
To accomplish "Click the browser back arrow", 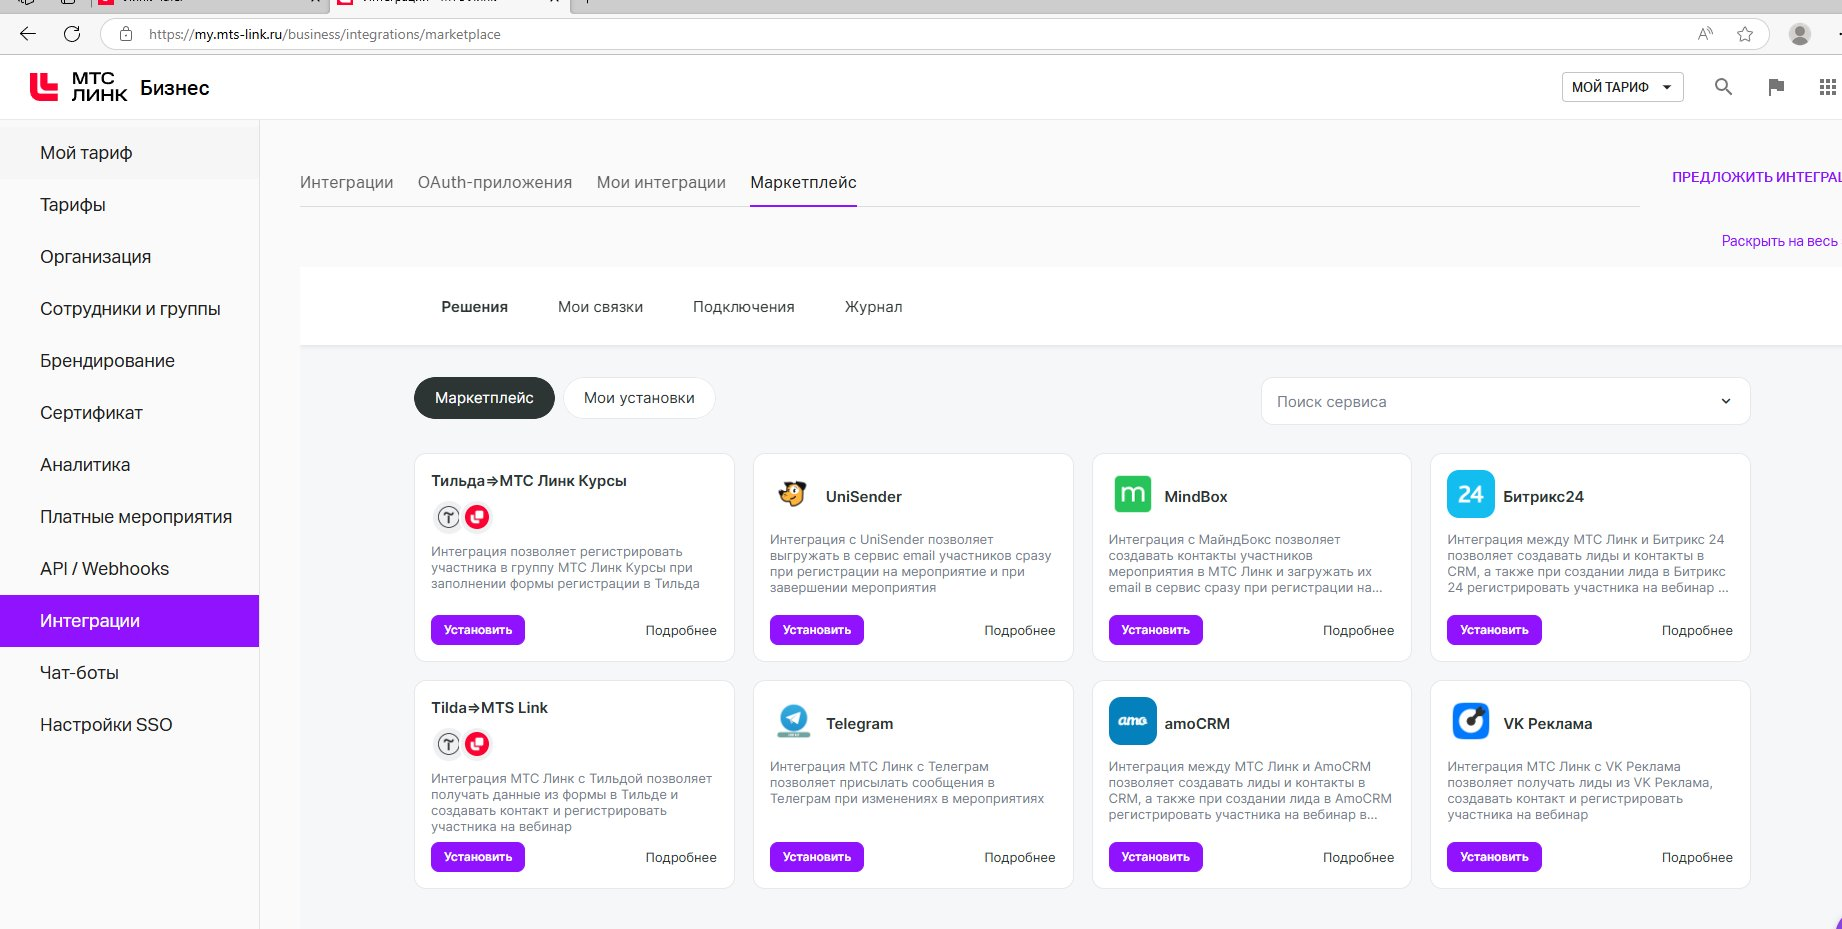I will click(28, 34).
